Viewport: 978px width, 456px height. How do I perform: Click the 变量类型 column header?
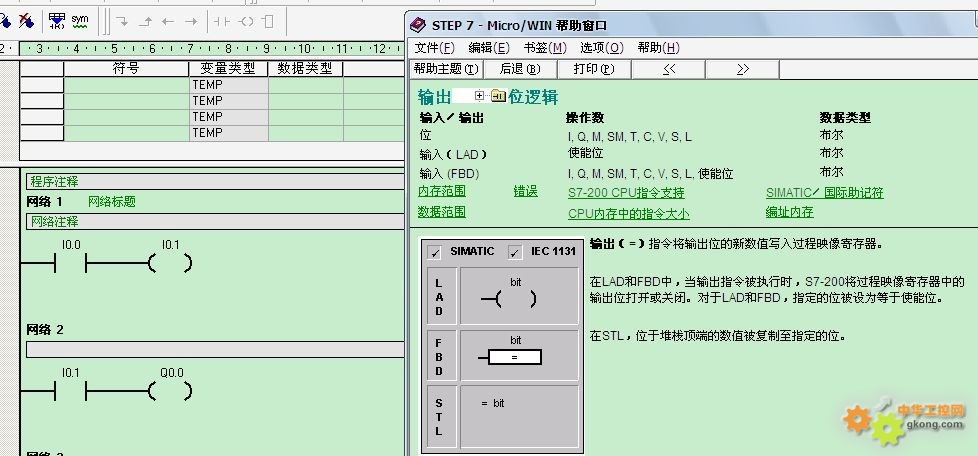coord(228,69)
